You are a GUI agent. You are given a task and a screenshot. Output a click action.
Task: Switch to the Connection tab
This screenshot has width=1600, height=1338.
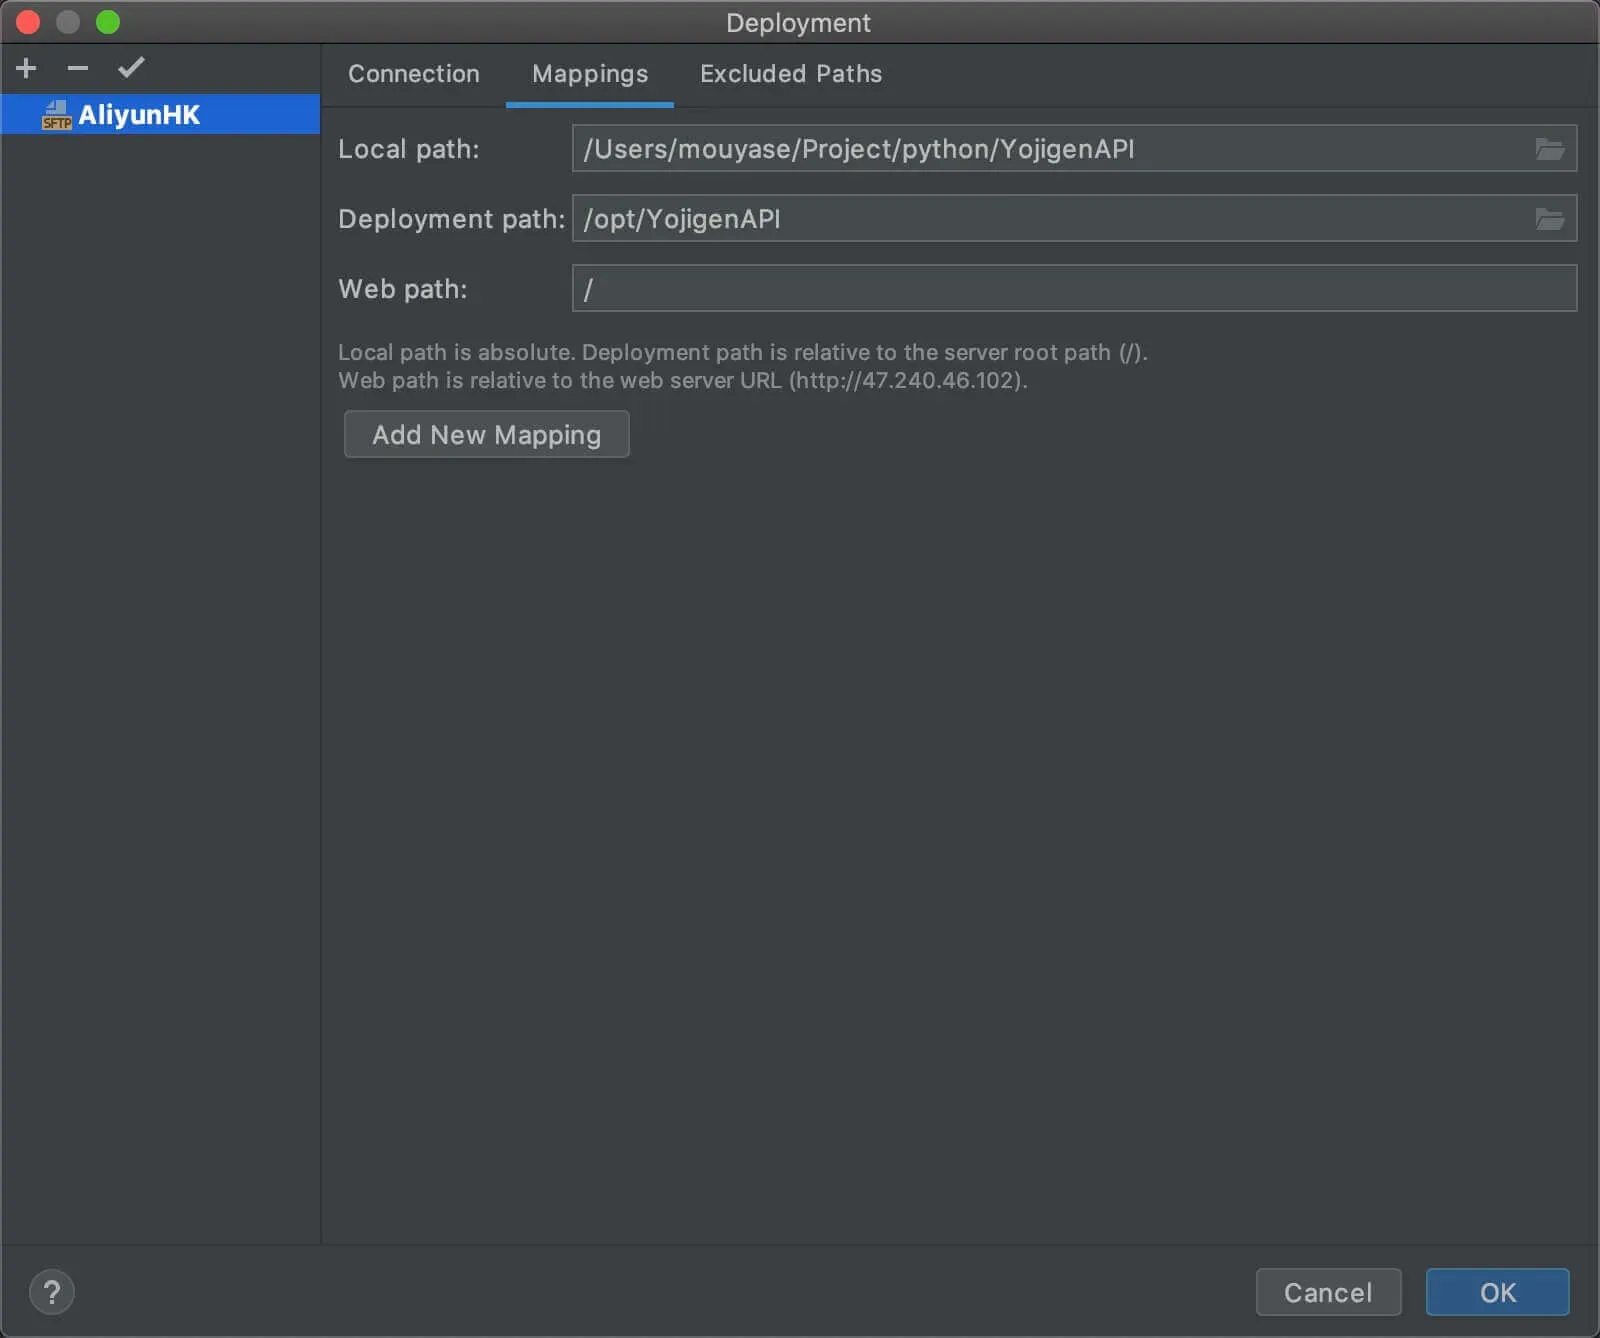tap(413, 74)
